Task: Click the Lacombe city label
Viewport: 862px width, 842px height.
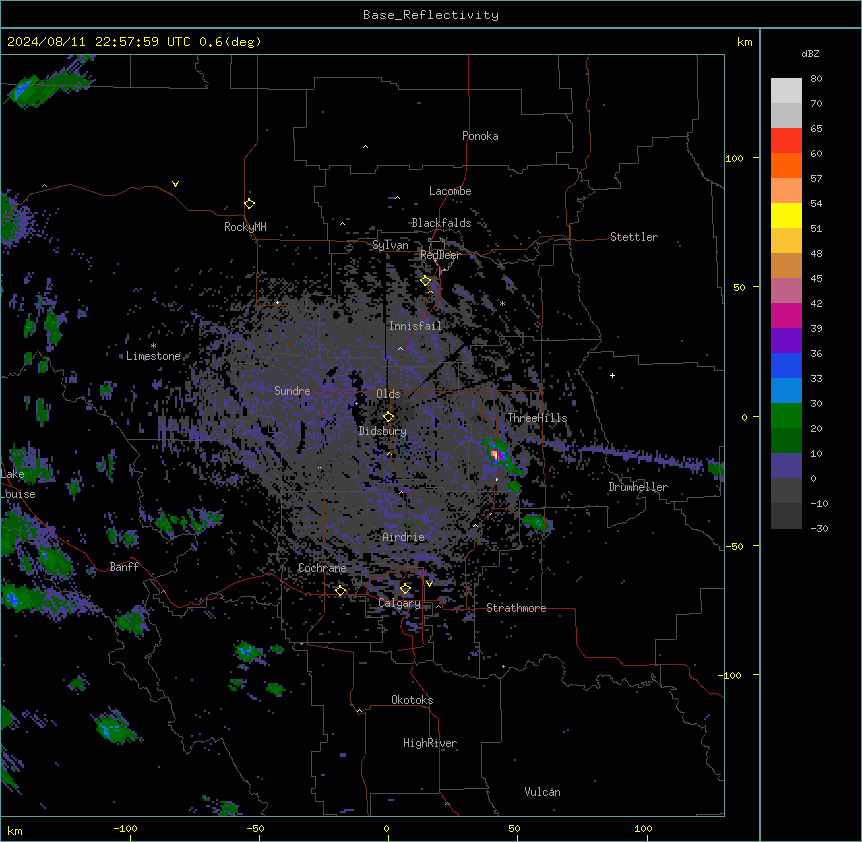Action: coord(450,191)
